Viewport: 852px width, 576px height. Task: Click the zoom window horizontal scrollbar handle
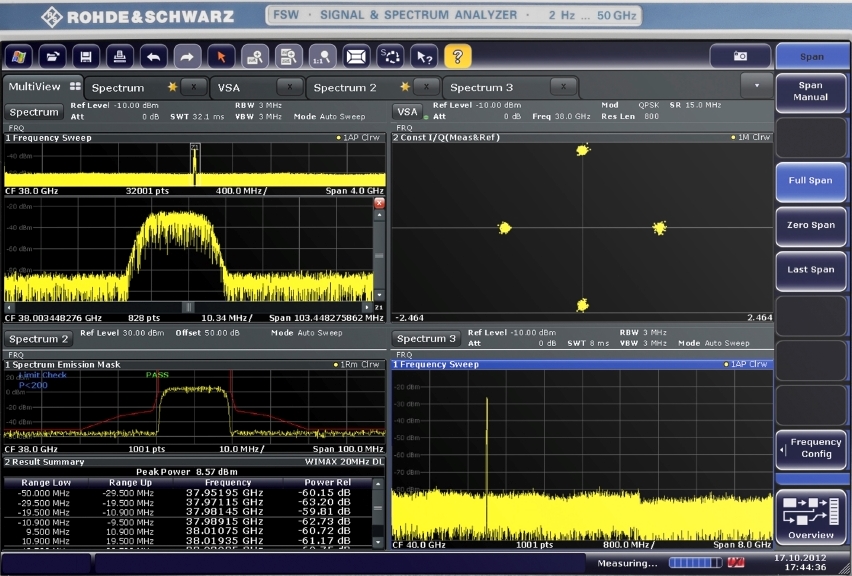pos(187,307)
